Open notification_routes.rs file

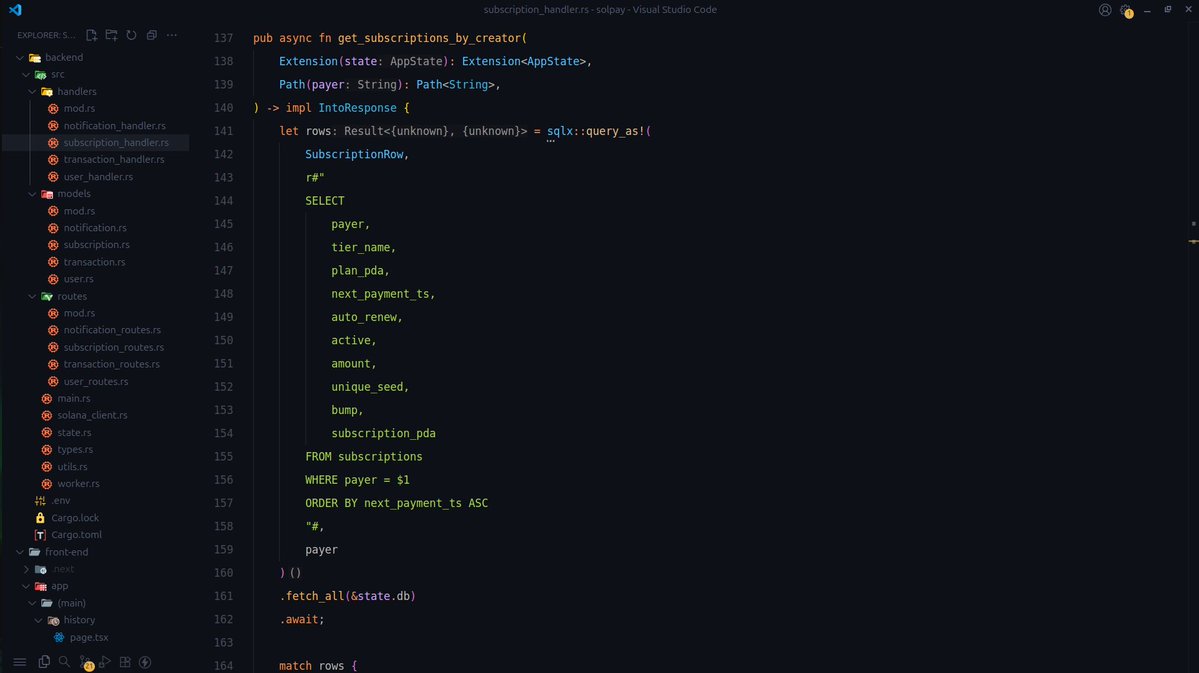click(112, 330)
